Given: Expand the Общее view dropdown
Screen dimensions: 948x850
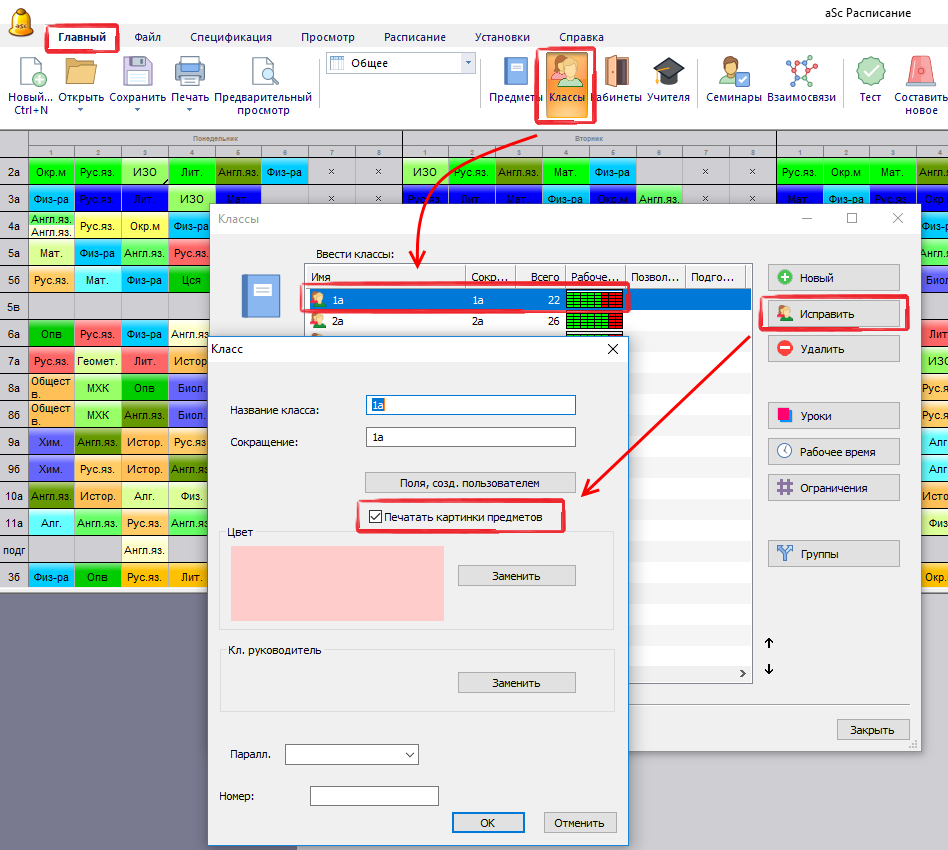Looking at the screenshot, I should click(x=467, y=63).
